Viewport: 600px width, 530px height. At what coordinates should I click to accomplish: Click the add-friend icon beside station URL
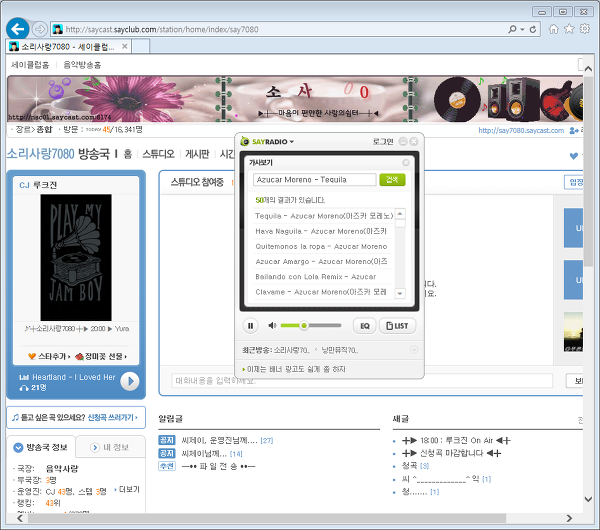coord(574,130)
